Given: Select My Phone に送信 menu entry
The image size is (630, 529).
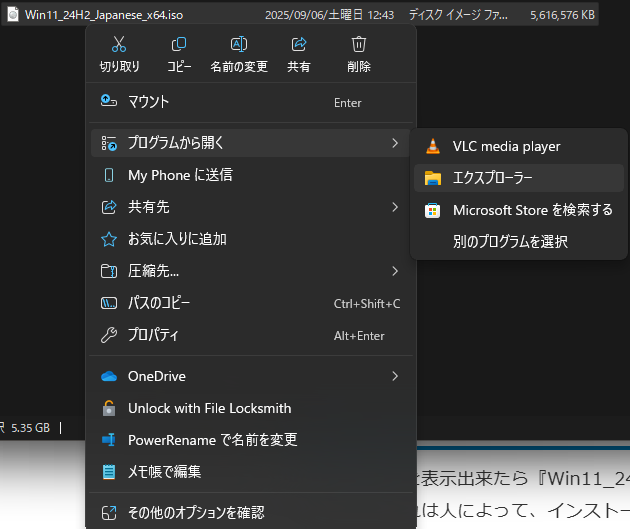Looking at the screenshot, I should [251, 175].
